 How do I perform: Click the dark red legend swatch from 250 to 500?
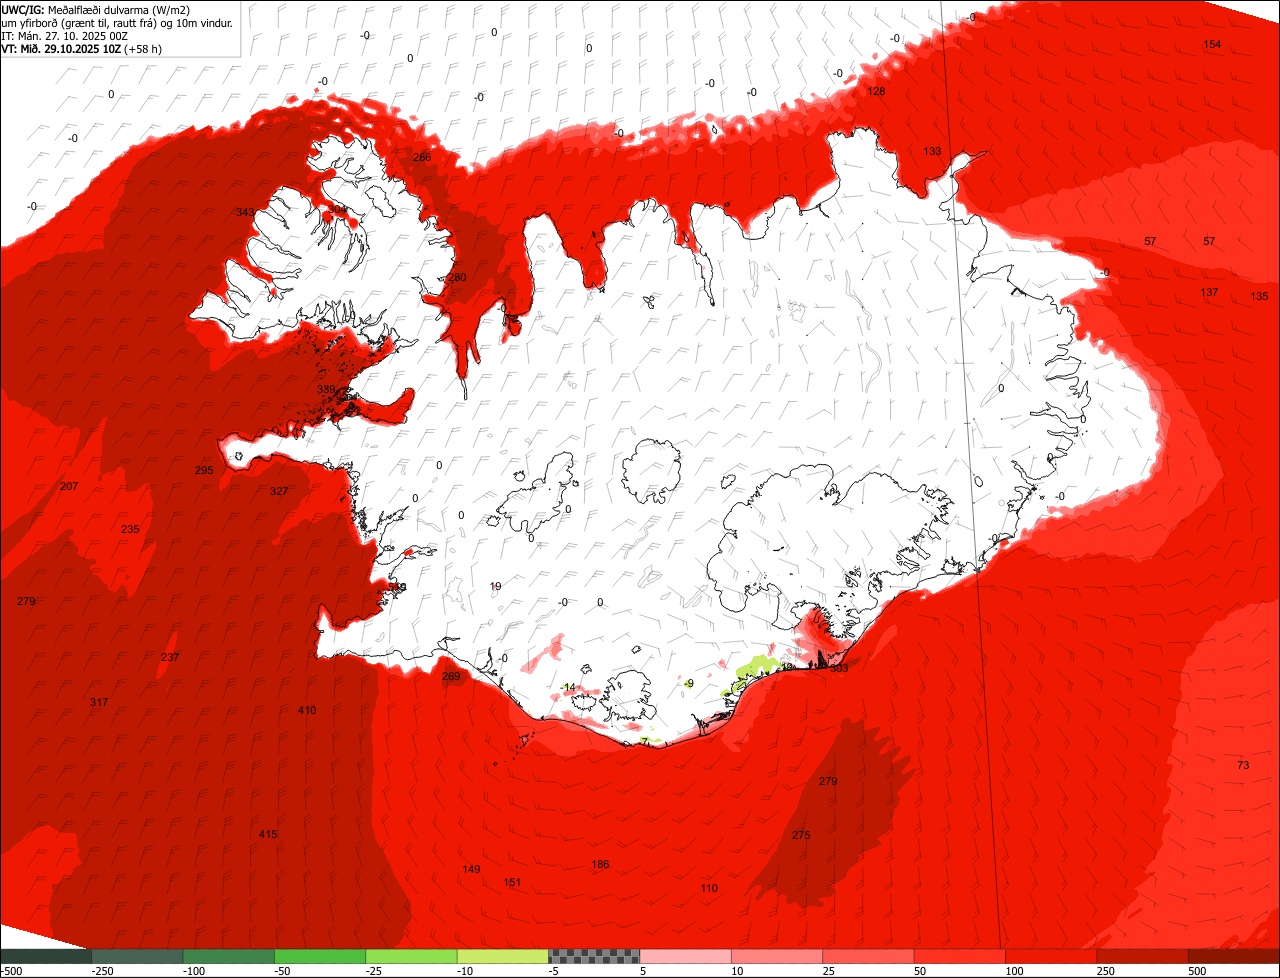1142,956
